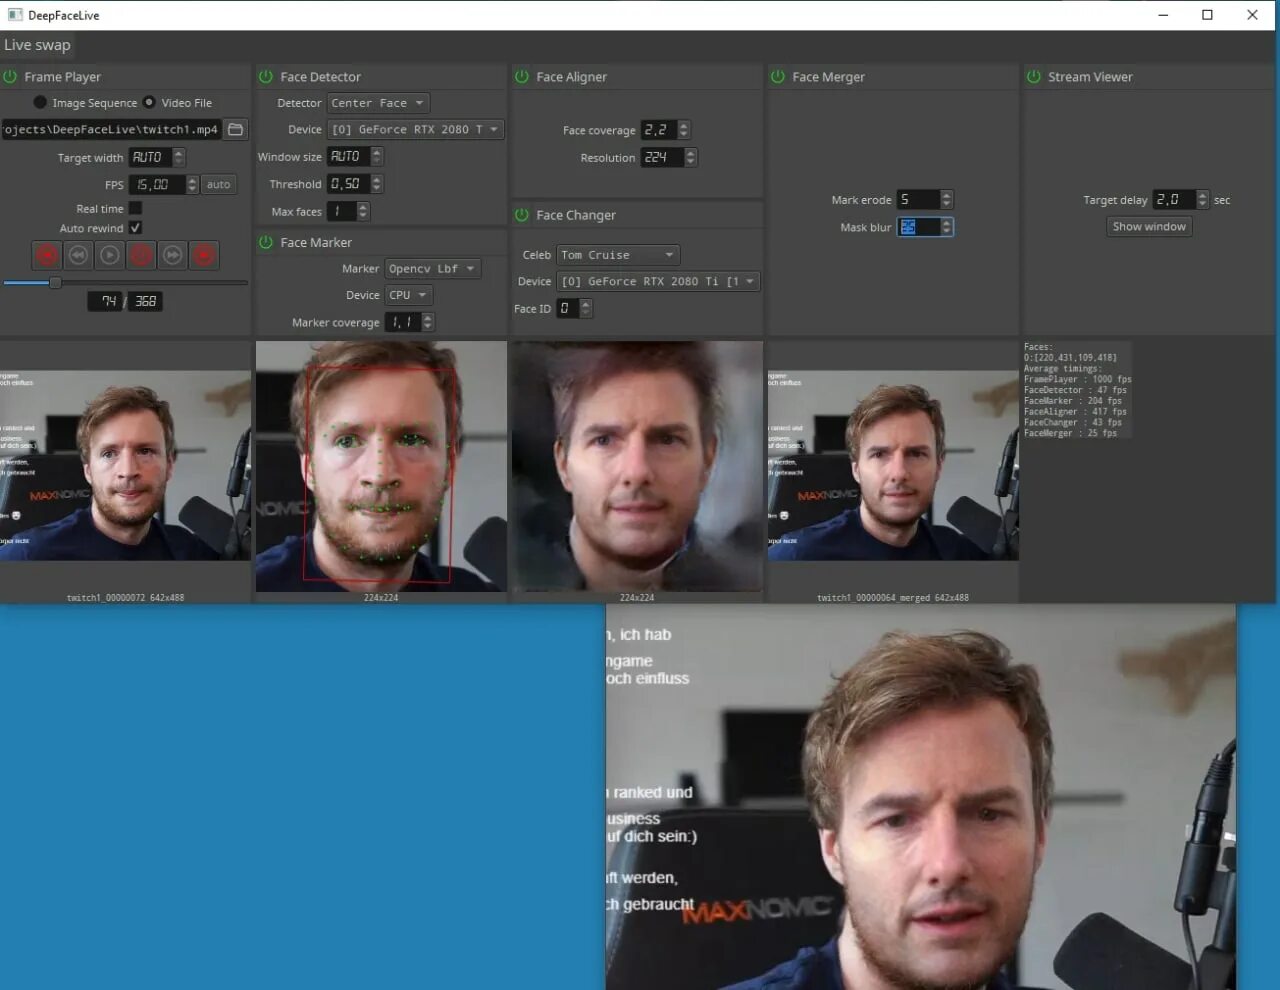Open the Celeb dropdown showing Tom Cruise
The image size is (1280, 990).
(618, 255)
